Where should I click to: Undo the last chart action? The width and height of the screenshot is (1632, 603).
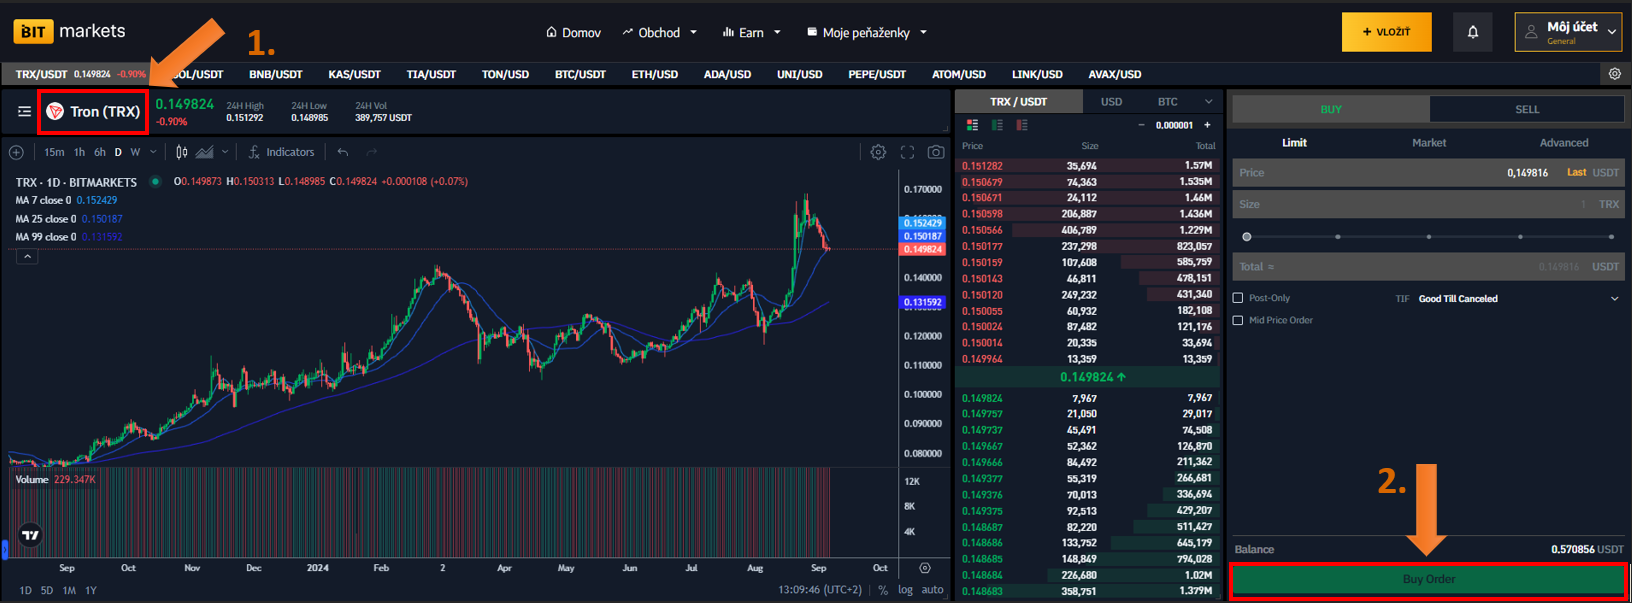343,152
